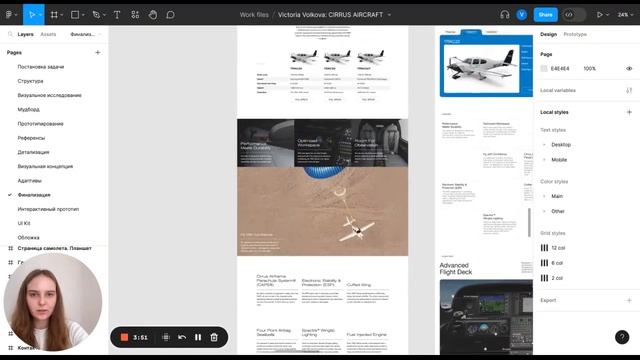Image resolution: width=640 pixels, height=360 pixels.
Task: Select the desert parachute aircraft image
Action: pyautogui.click(x=322, y=211)
